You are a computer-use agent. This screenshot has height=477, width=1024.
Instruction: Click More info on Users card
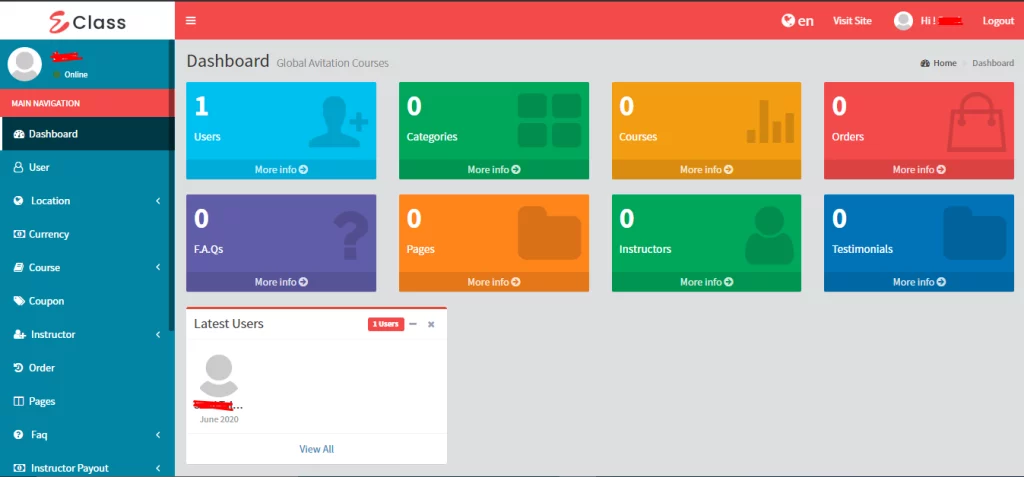(281, 169)
